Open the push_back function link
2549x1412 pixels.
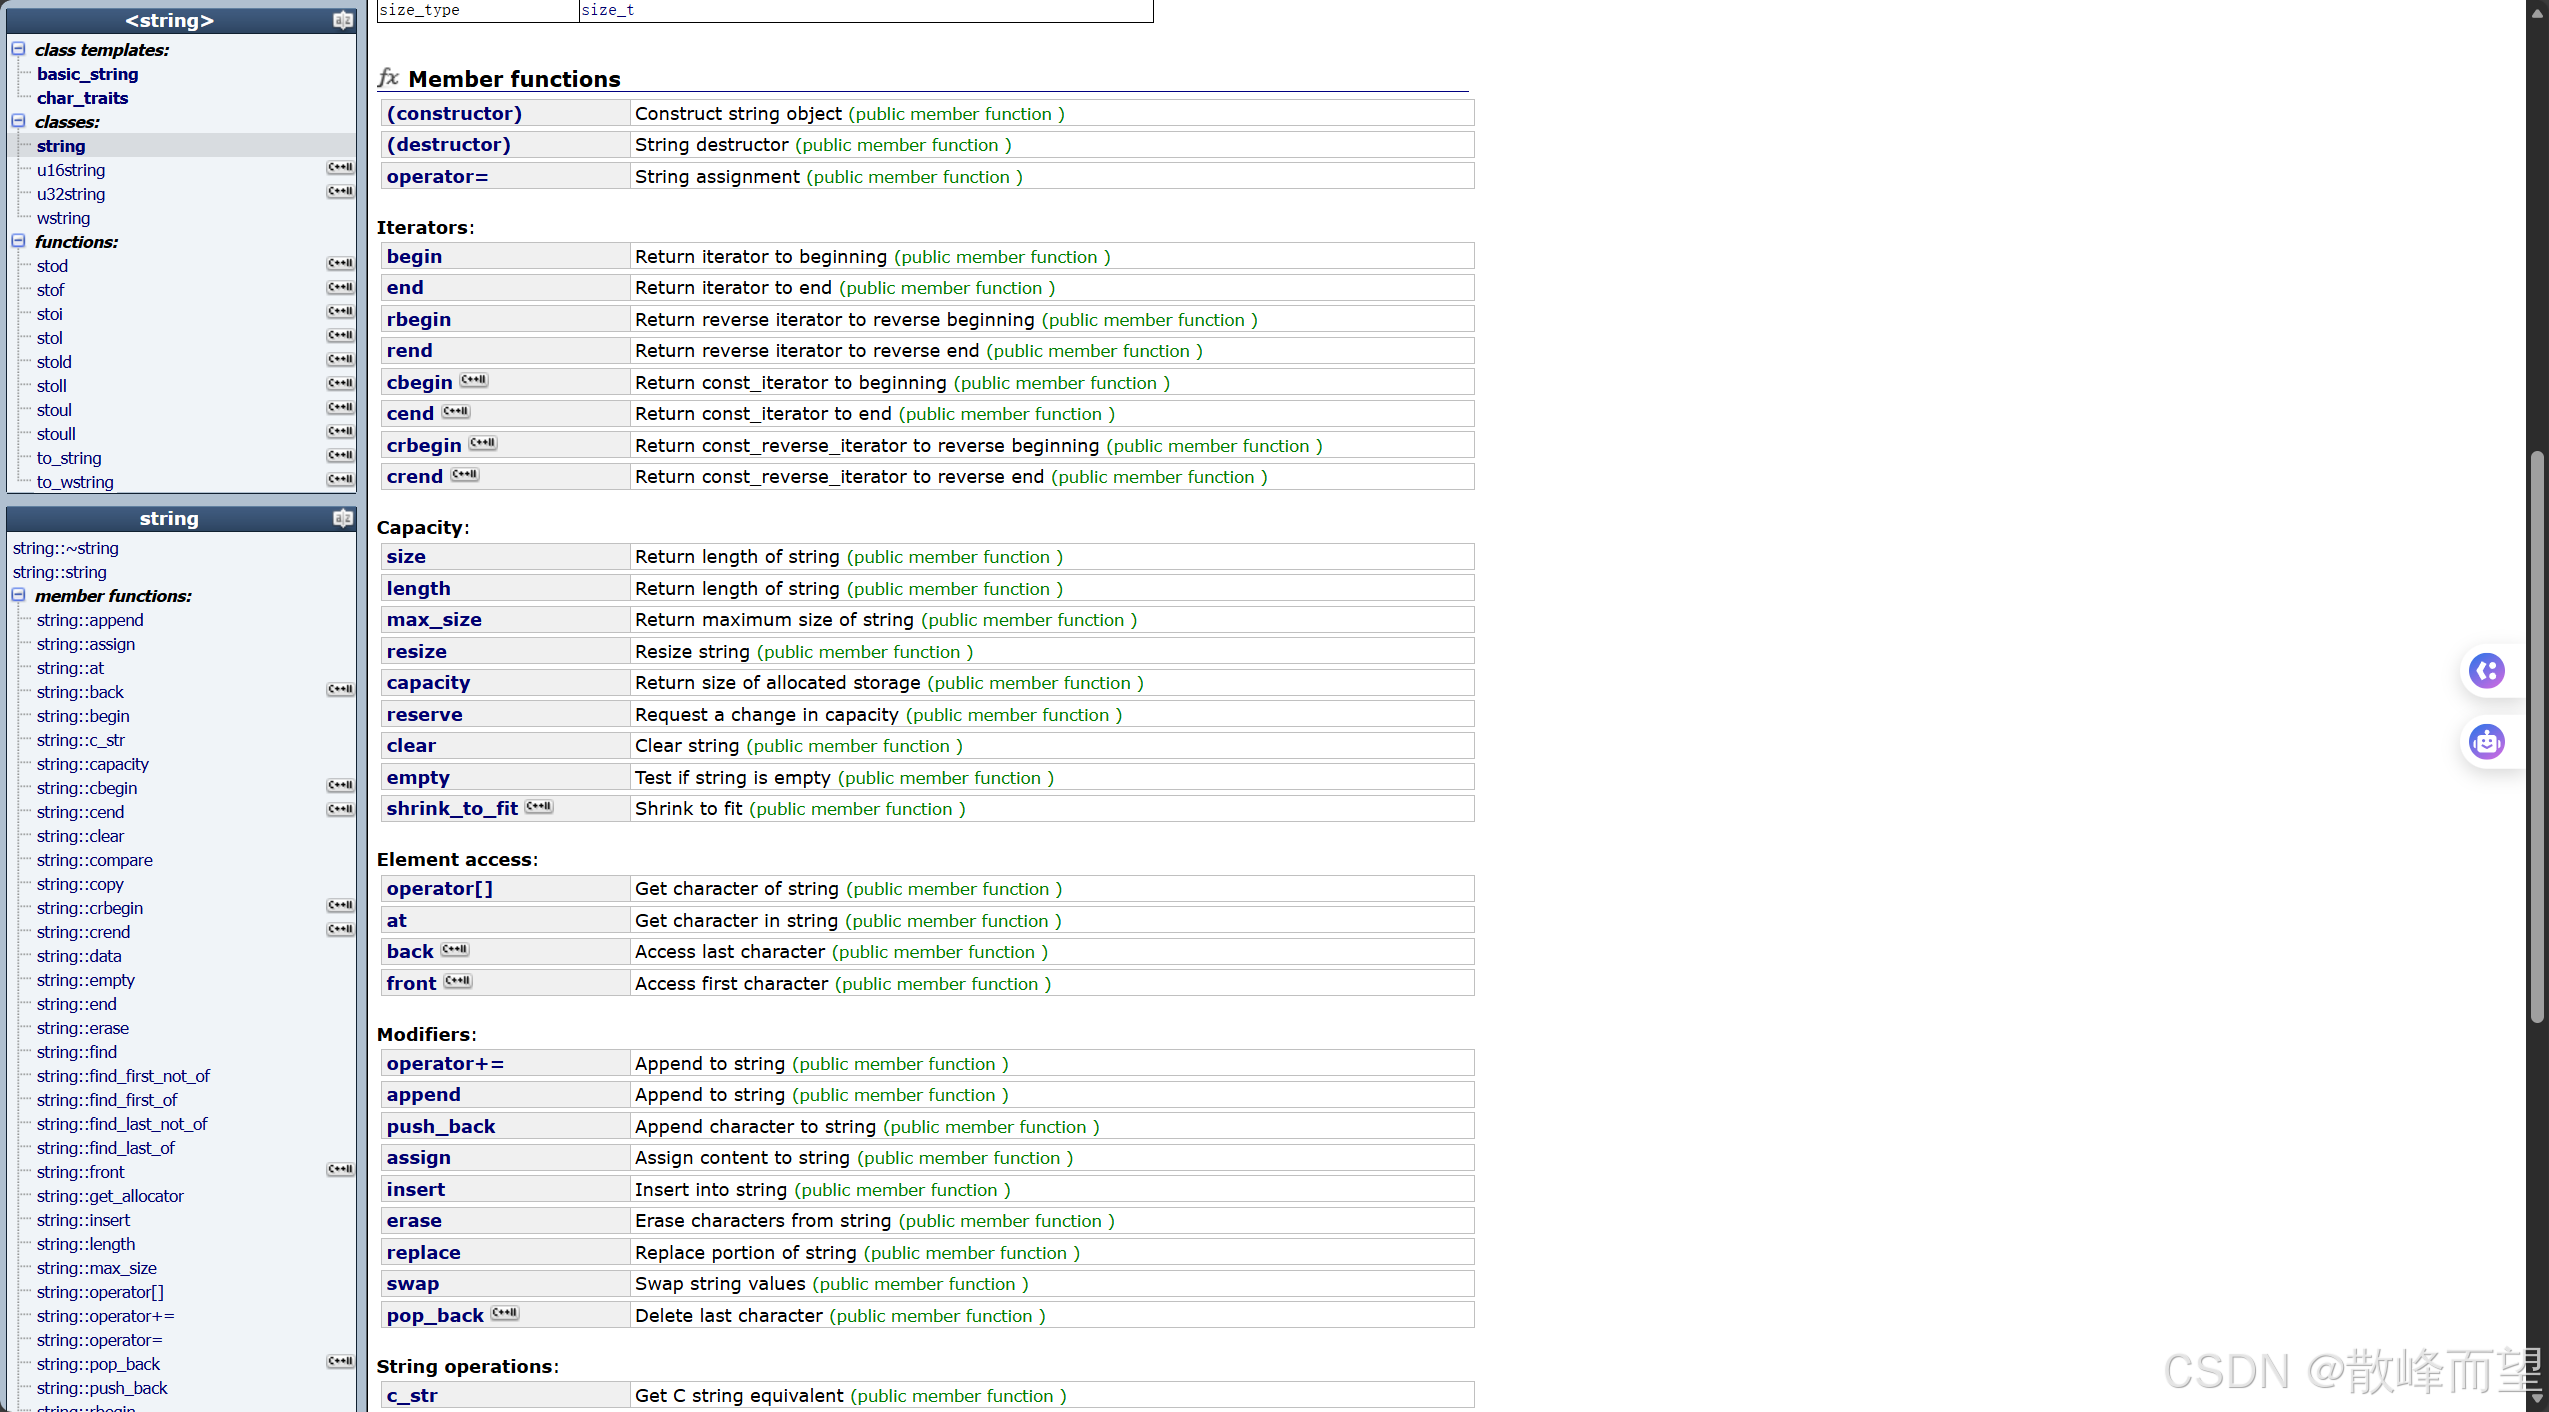(441, 1127)
